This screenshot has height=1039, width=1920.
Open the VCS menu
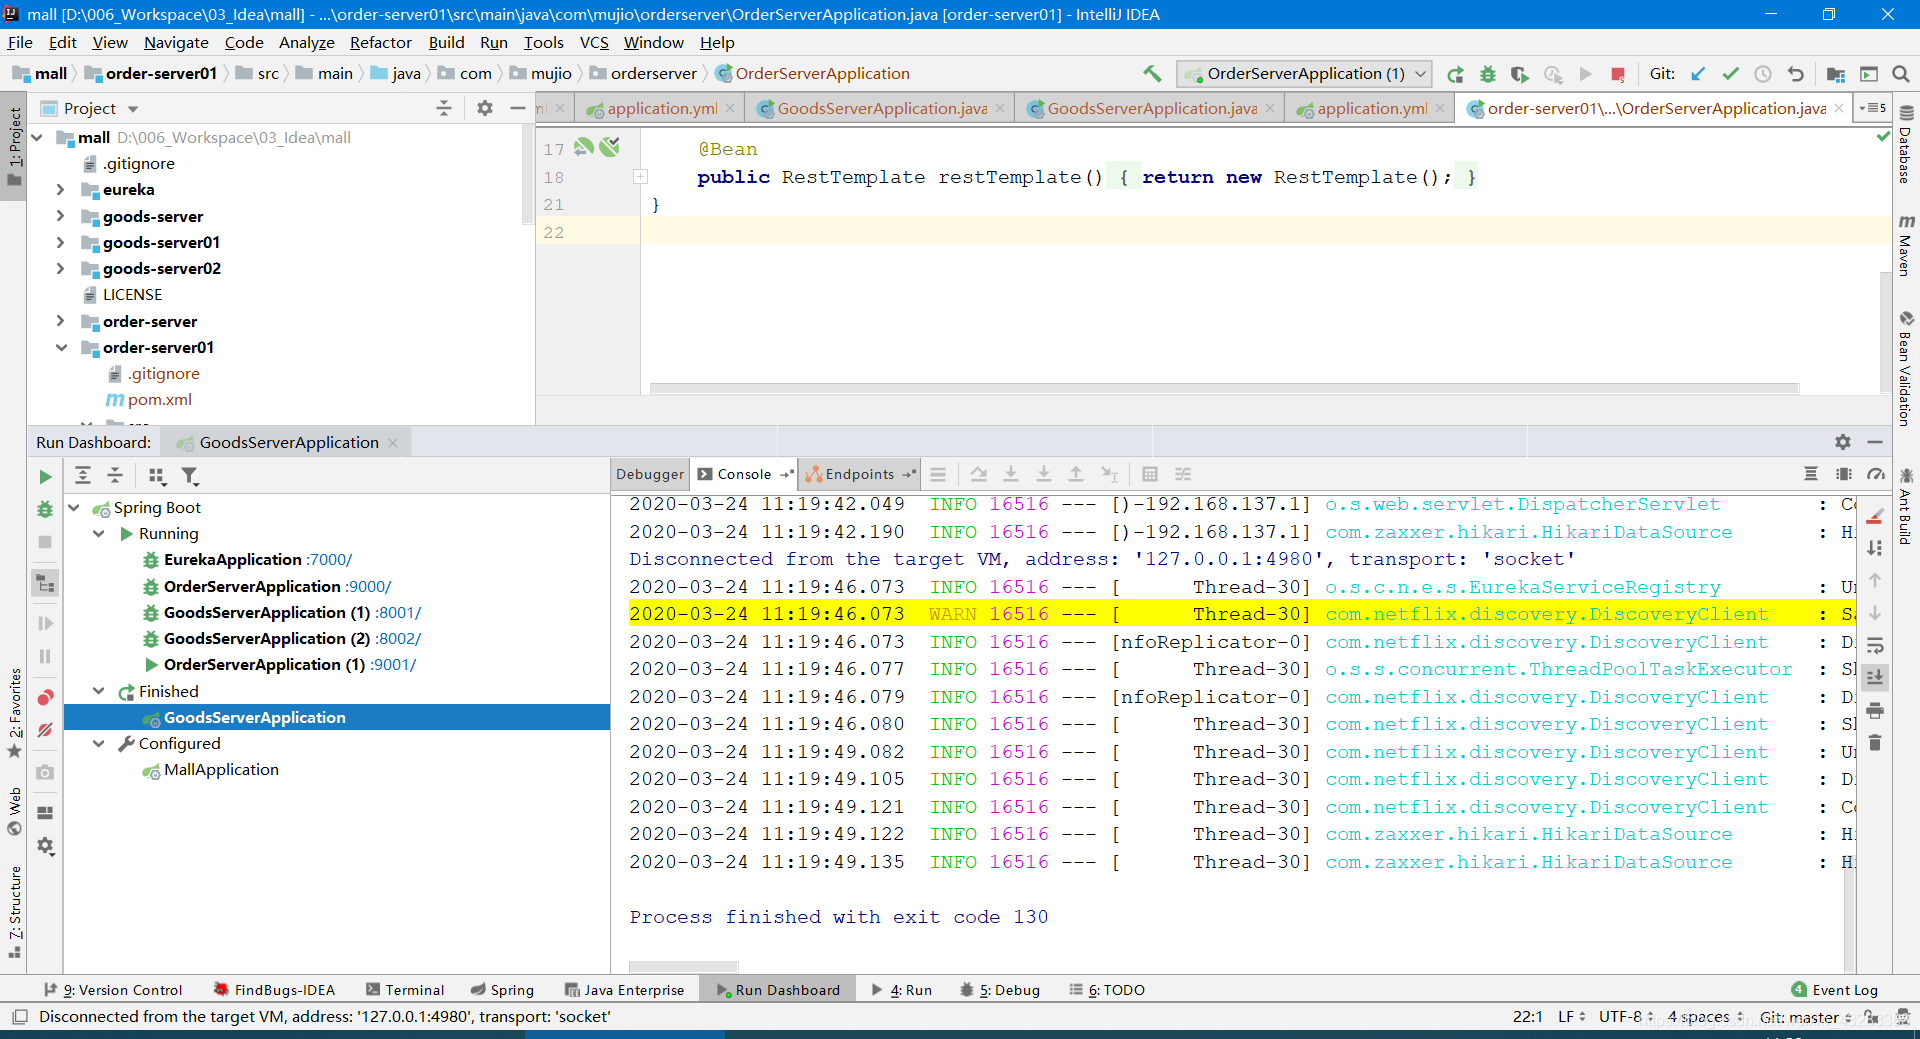(594, 42)
